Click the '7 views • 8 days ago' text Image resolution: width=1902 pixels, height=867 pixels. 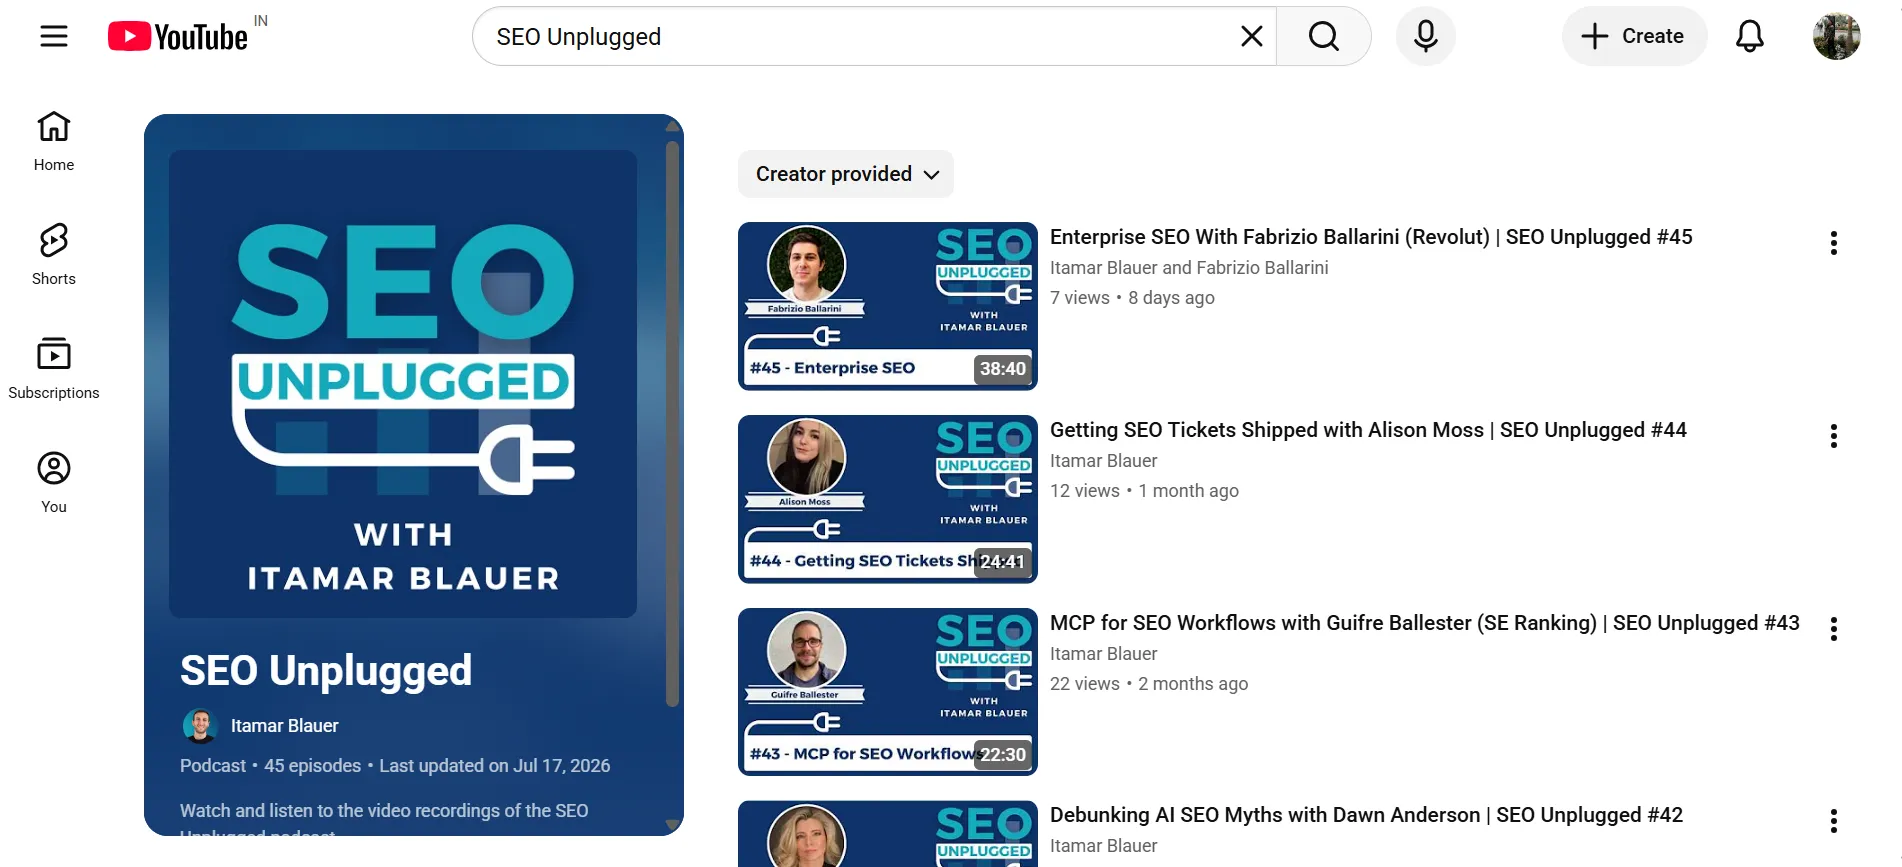point(1132,298)
